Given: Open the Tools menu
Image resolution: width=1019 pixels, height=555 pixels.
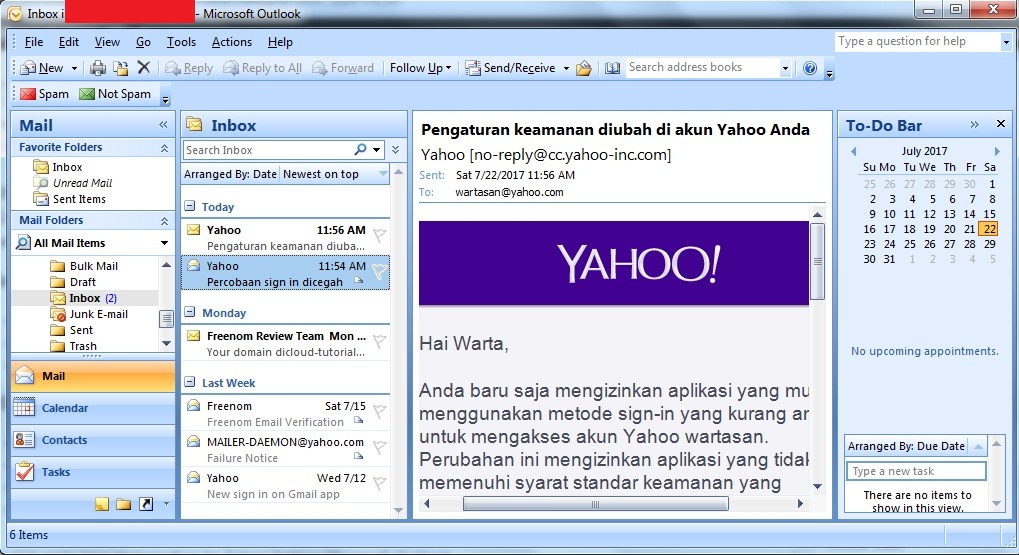Looking at the screenshot, I should [181, 42].
